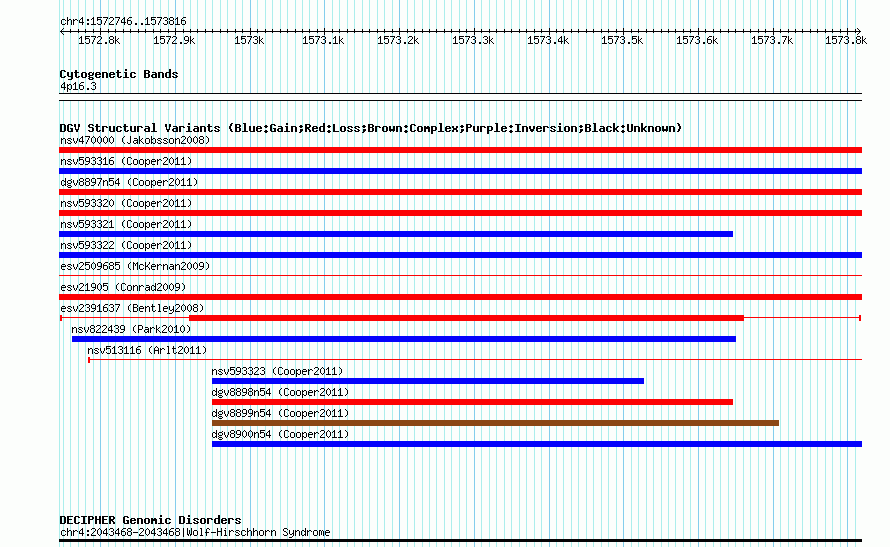The image size is (890, 547).
Task: Click the blue bar for nsv593316
Action: pyautogui.click(x=460, y=171)
